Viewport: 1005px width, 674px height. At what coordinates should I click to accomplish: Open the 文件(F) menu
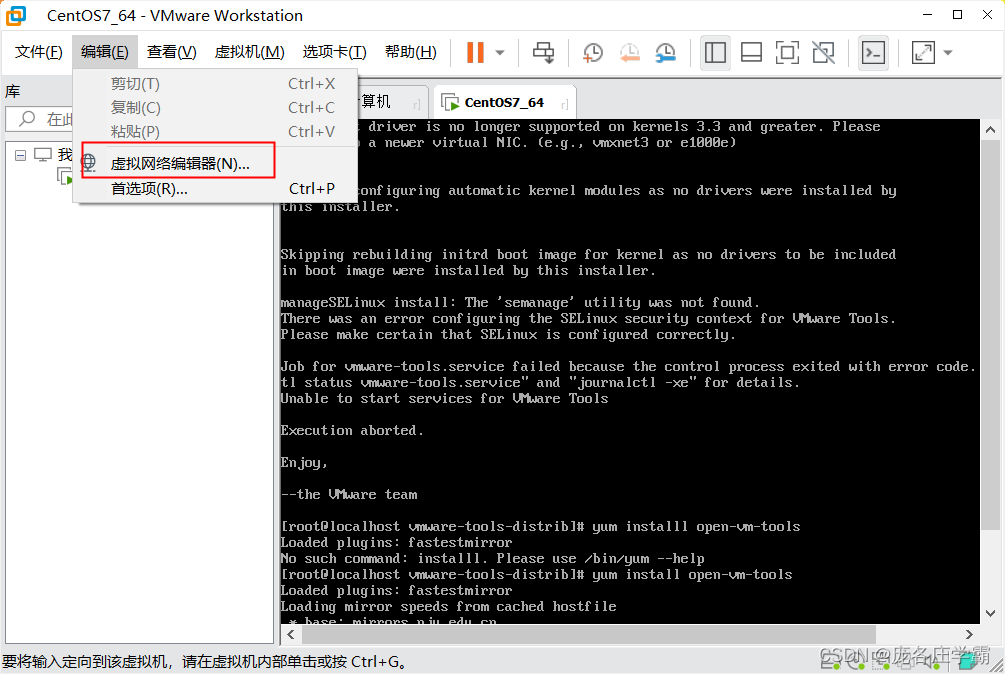click(x=38, y=52)
